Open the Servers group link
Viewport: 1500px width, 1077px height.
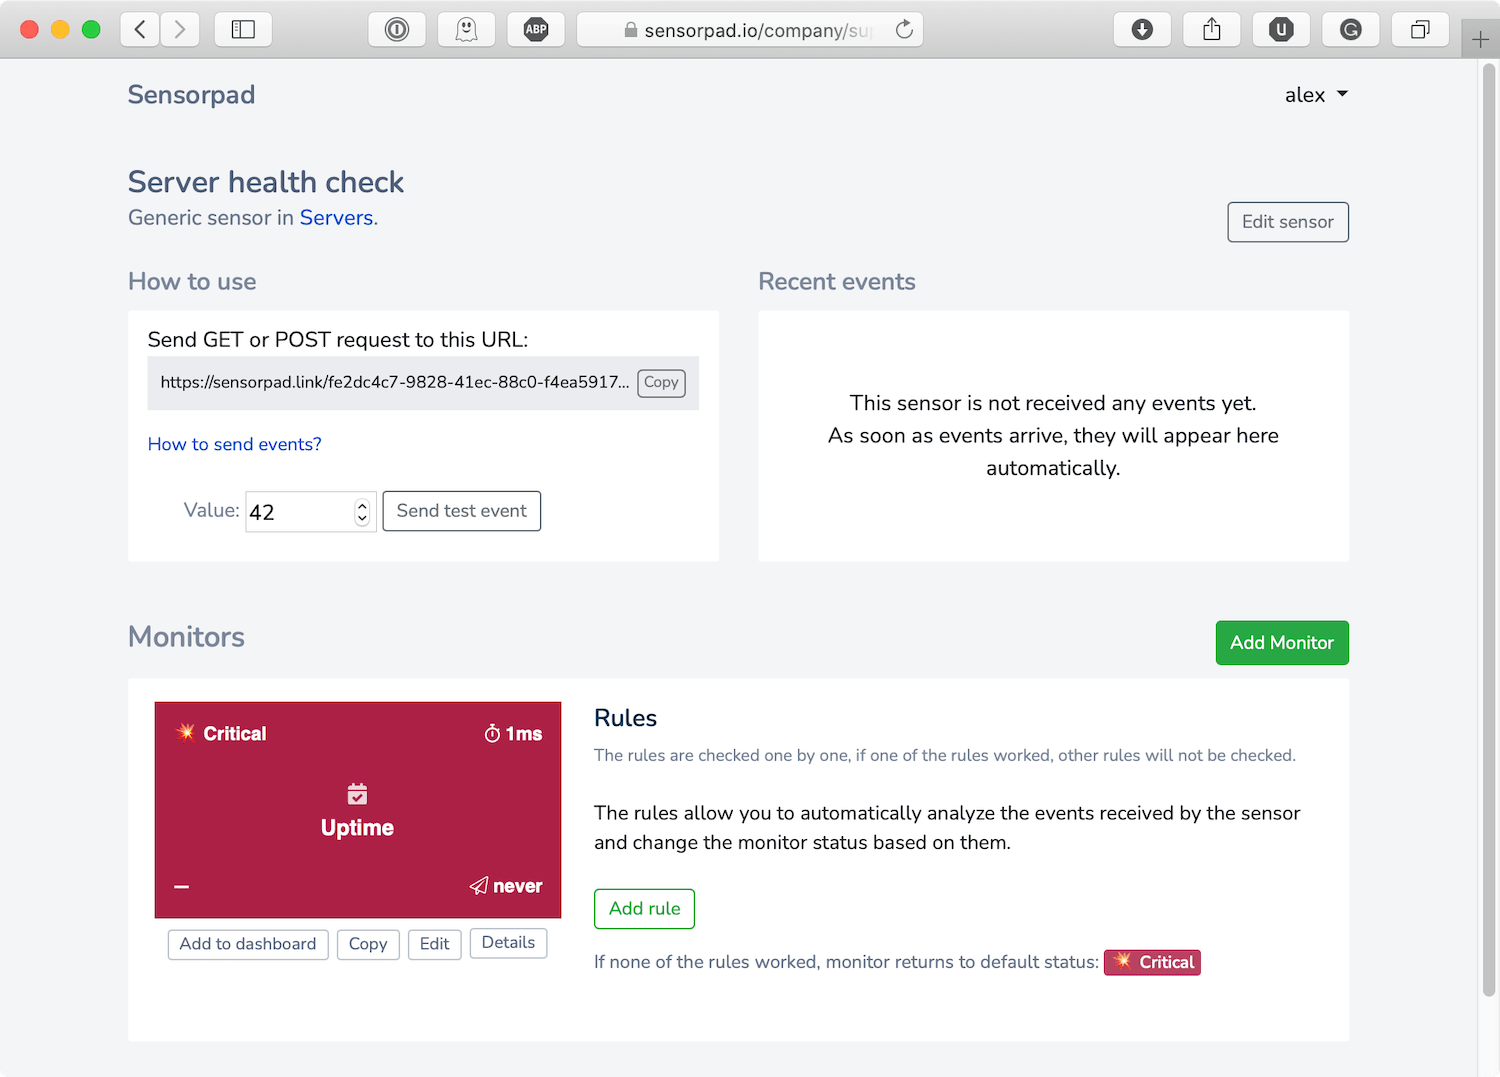[336, 218]
